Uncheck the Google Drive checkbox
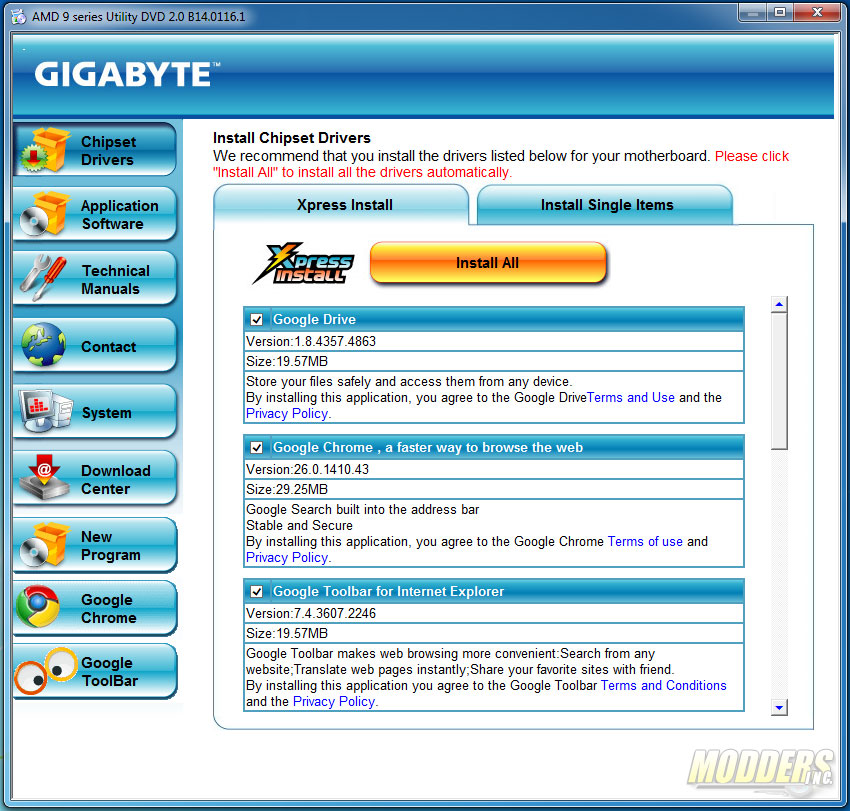This screenshot has width=850, height=811. point(256,319)
